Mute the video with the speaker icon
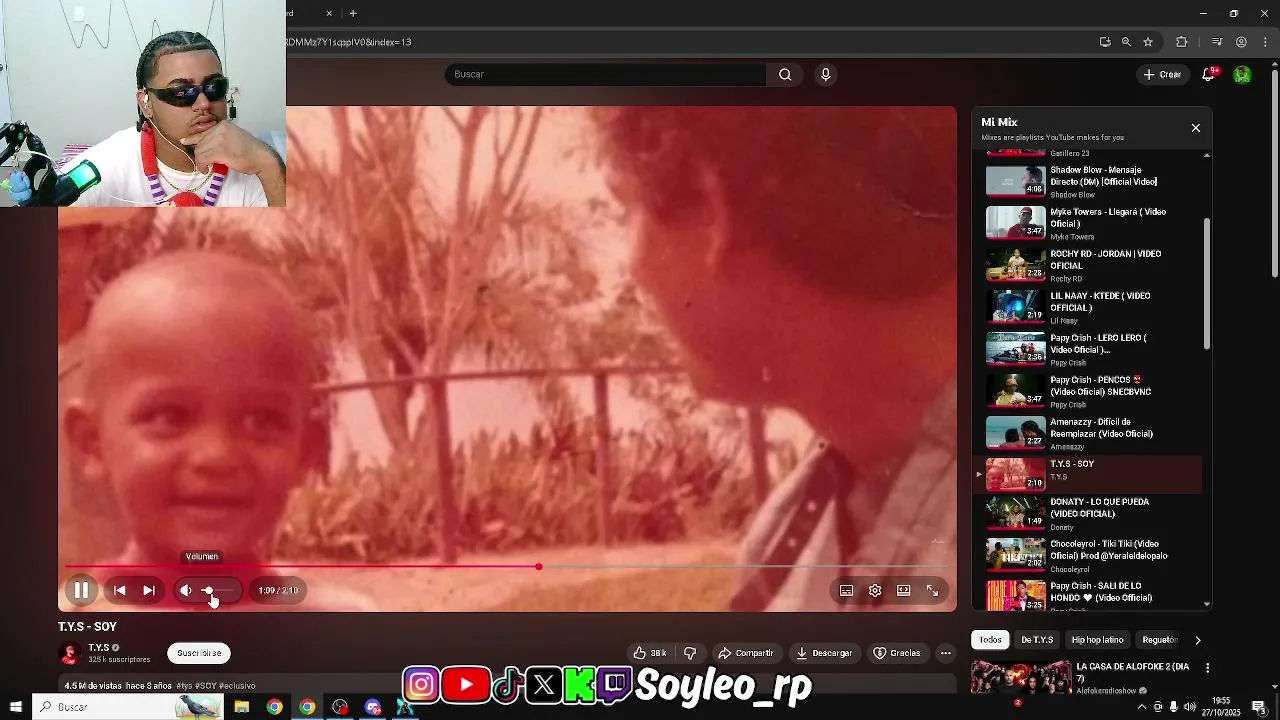This screenshot has height=720, width=1280. (x=186, y=590)
